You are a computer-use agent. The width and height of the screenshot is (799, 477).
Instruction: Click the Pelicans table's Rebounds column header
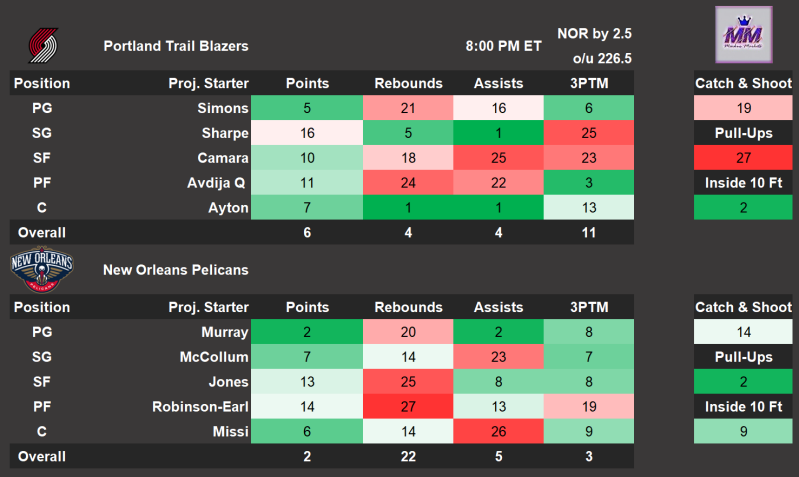click(x=408, y=307)
